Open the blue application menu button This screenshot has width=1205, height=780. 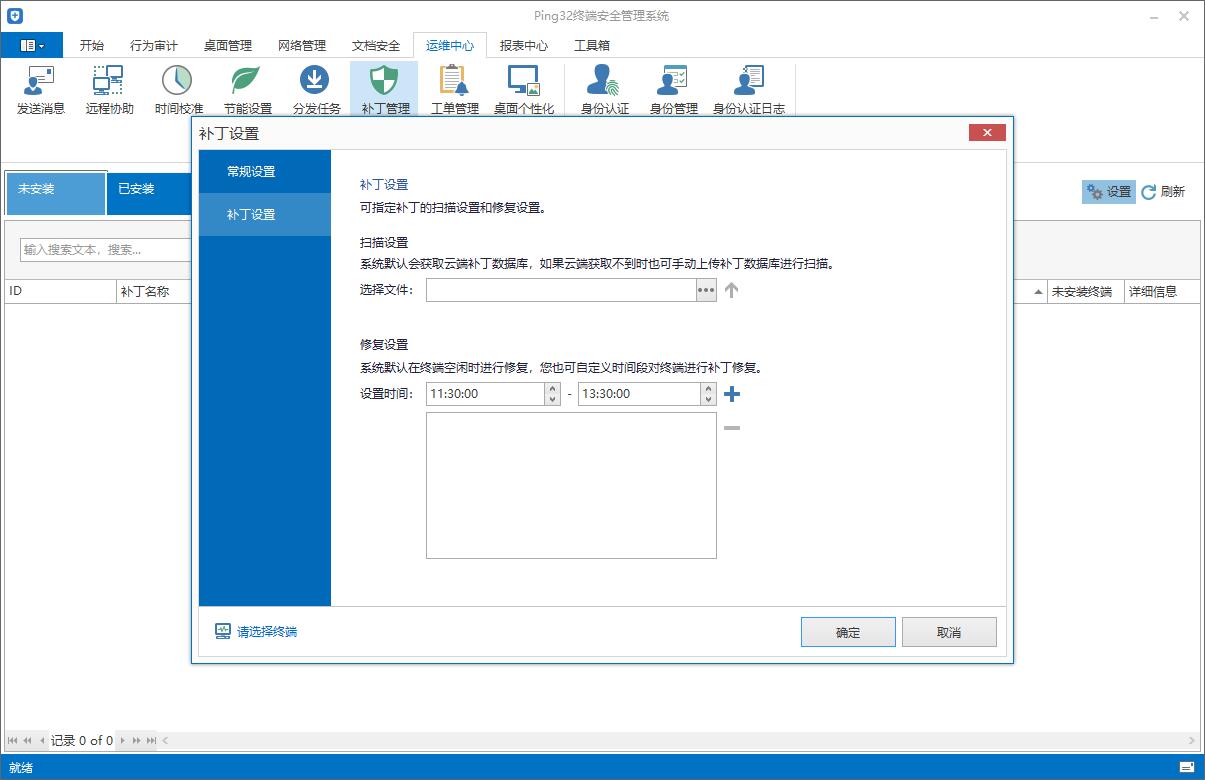click(32, 45)
